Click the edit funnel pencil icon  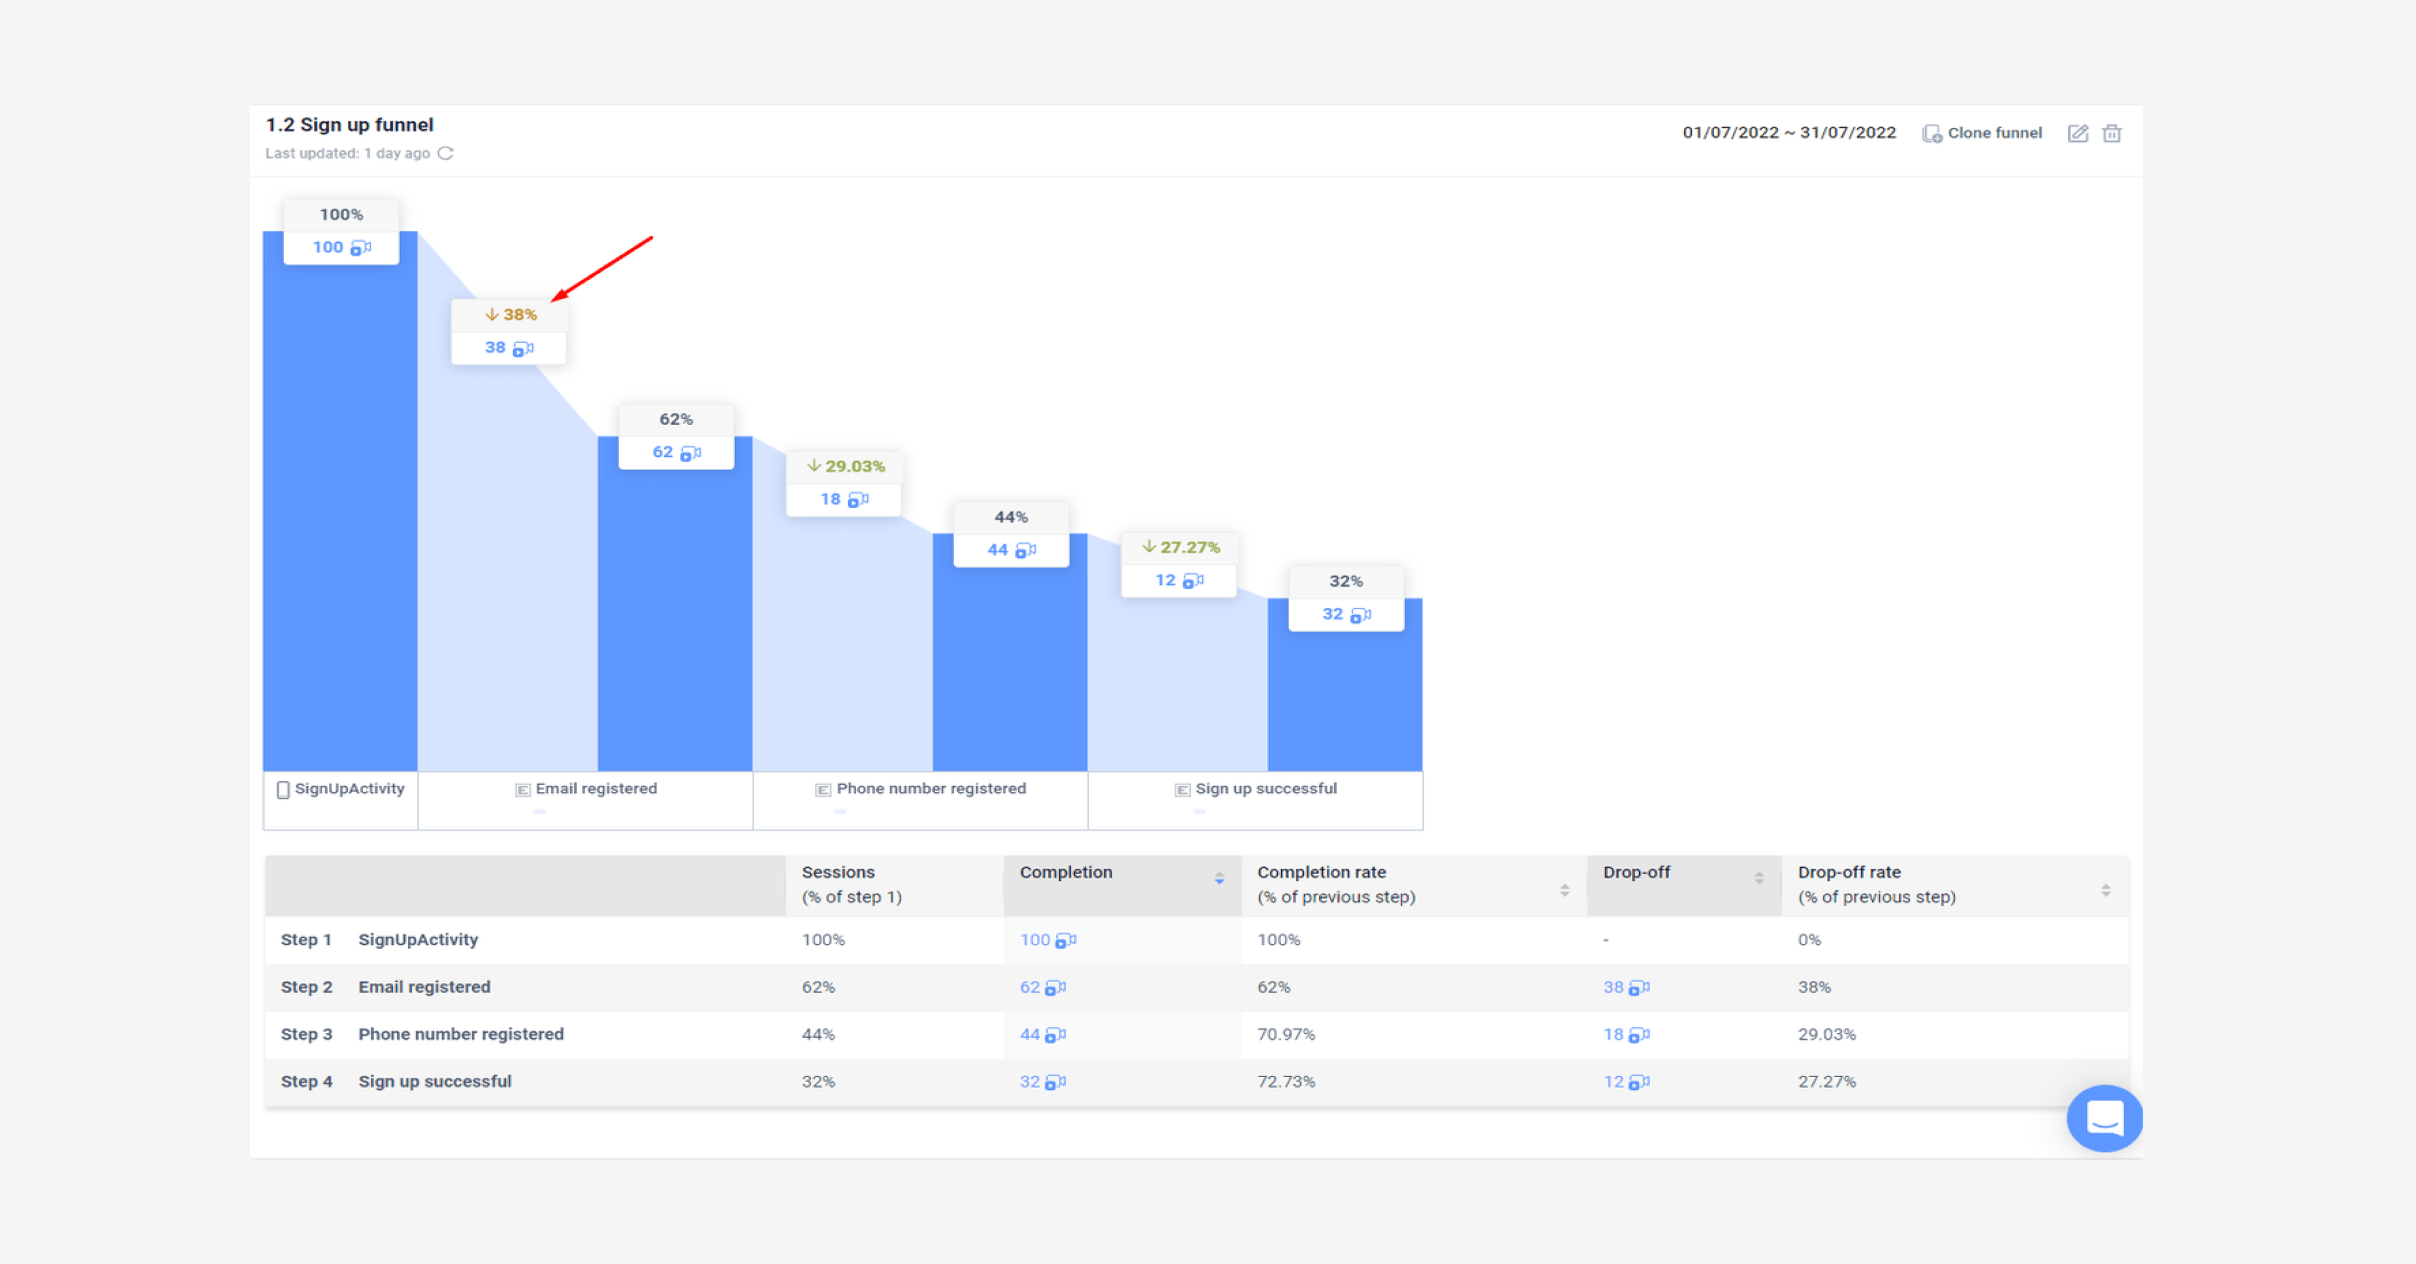[2077, 133]
